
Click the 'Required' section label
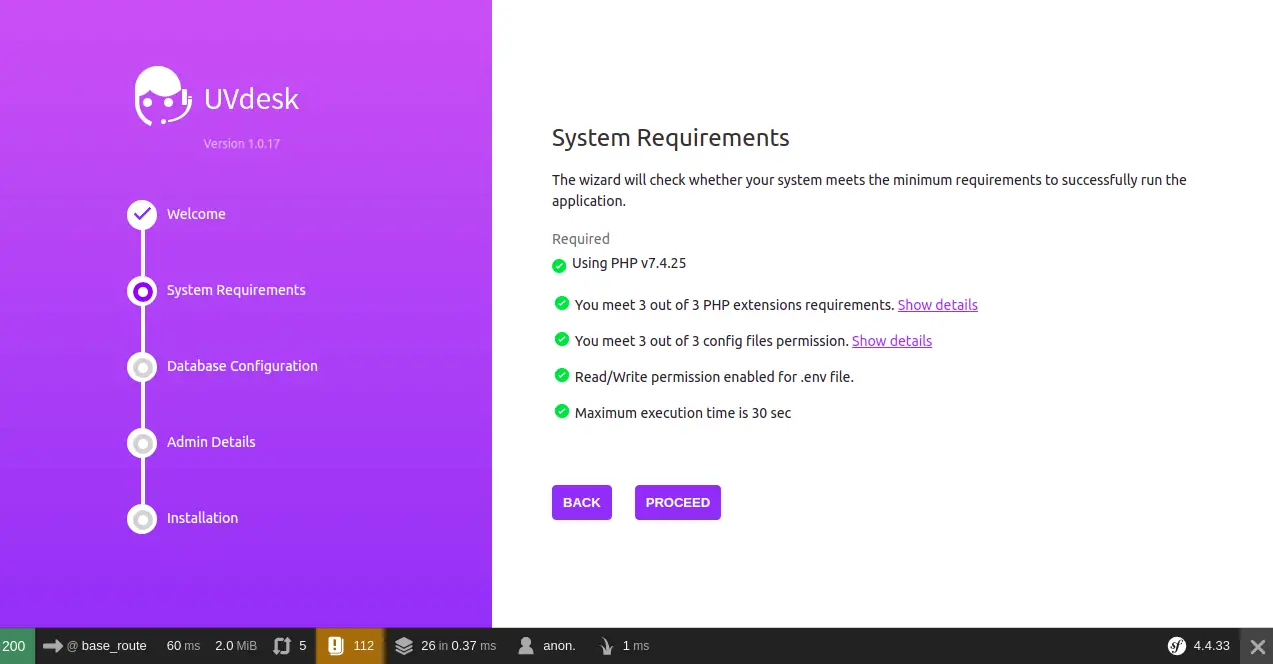(x=581, y=239)
